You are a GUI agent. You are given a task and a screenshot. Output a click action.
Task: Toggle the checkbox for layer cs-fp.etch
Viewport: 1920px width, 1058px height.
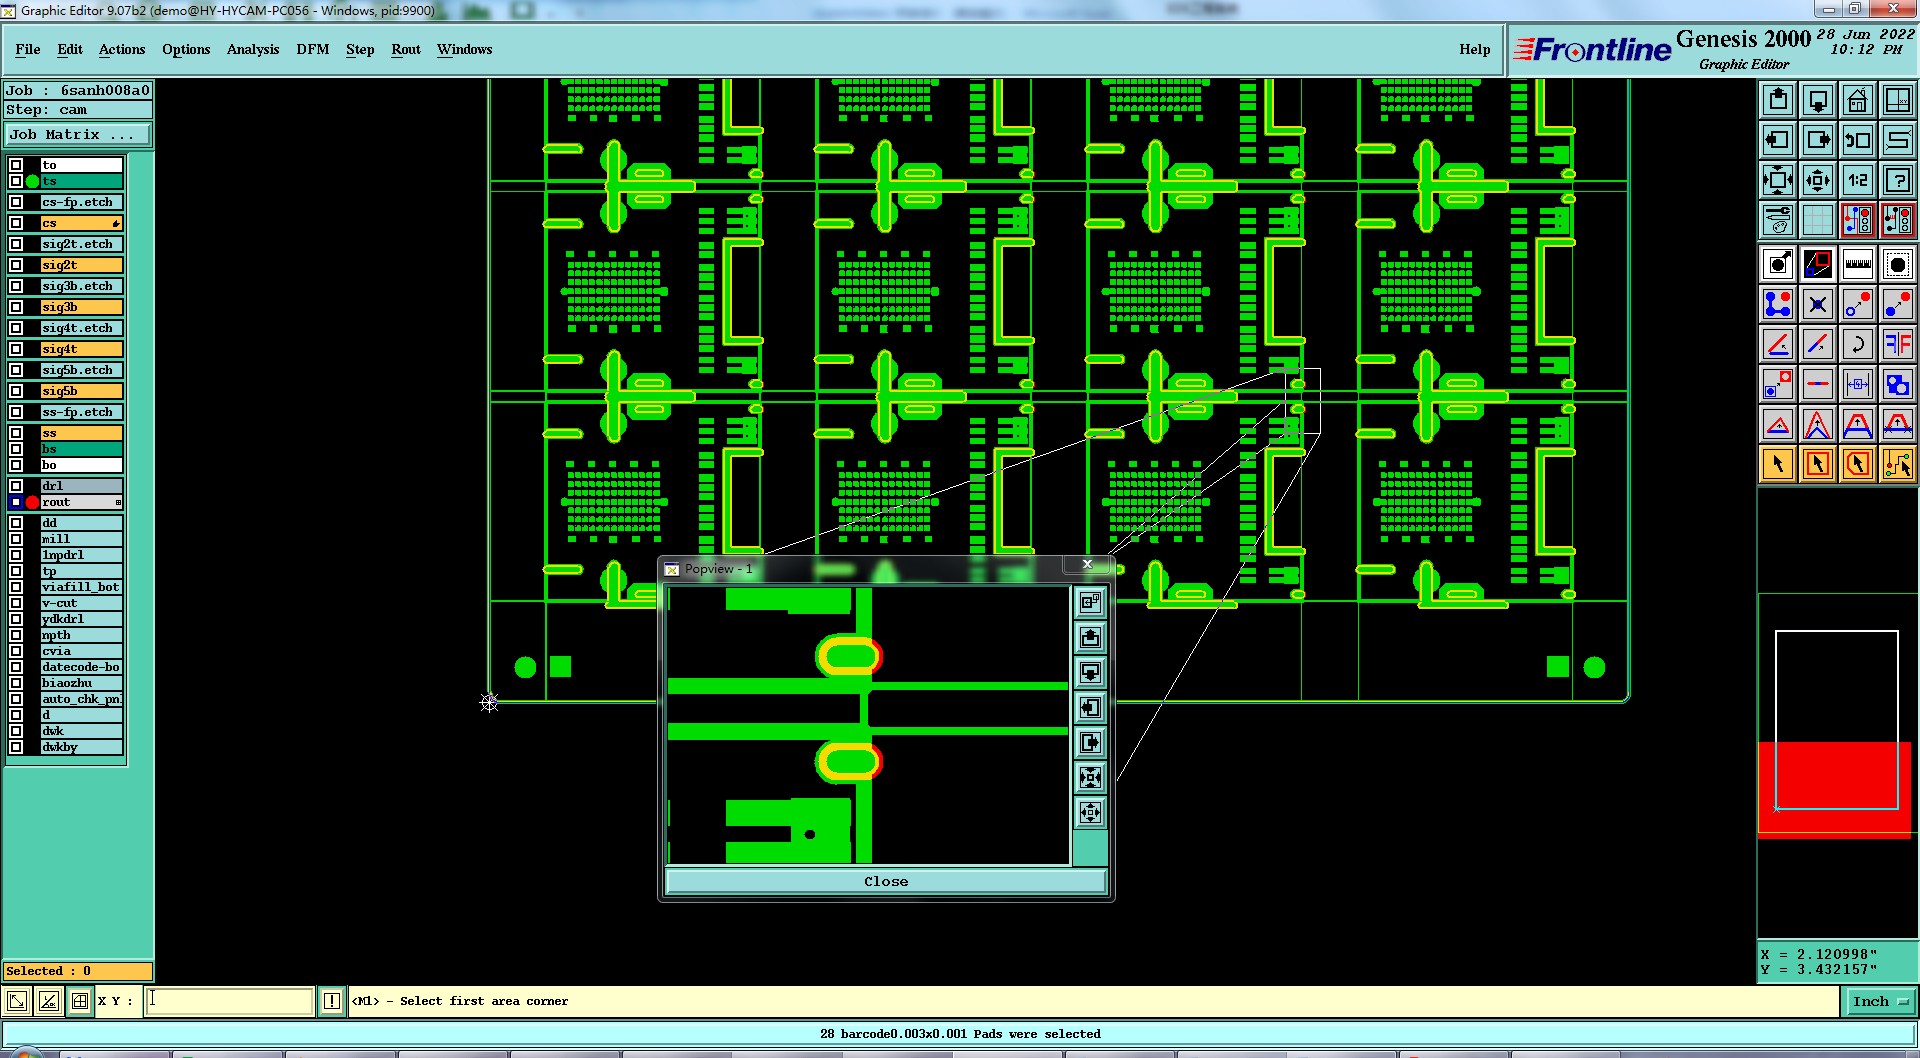tap(16, 202)
